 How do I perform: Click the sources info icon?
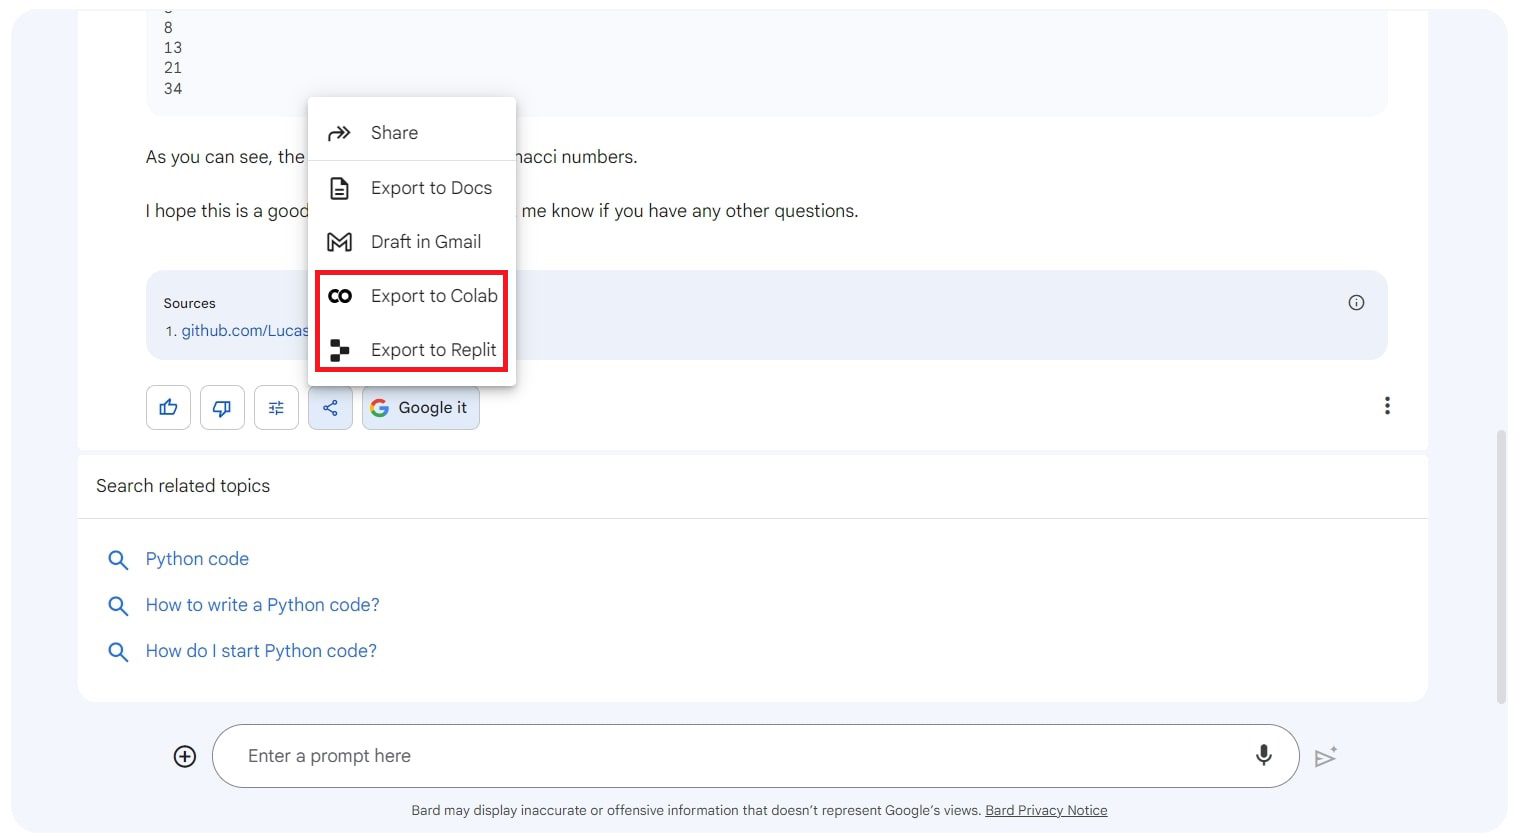(1356, 303)
